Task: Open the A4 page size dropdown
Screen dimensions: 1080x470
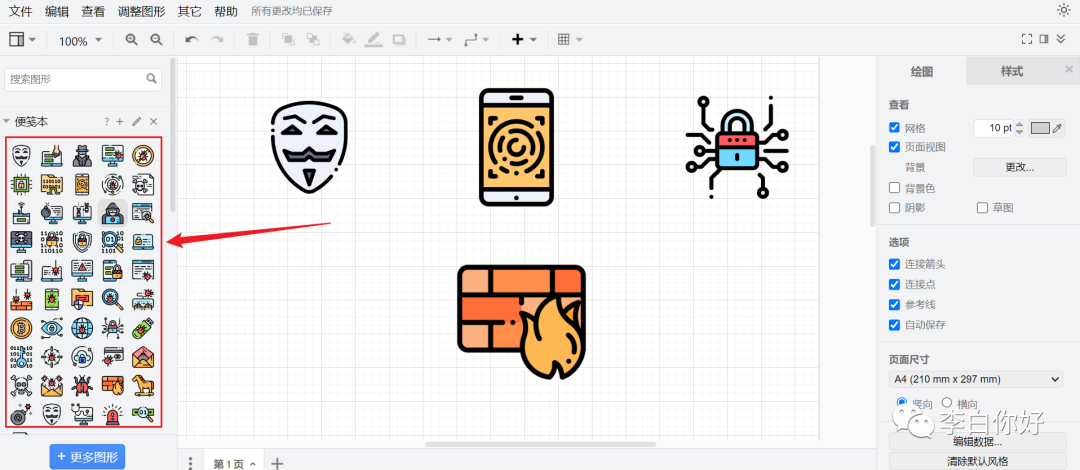Action: (976, 379)
